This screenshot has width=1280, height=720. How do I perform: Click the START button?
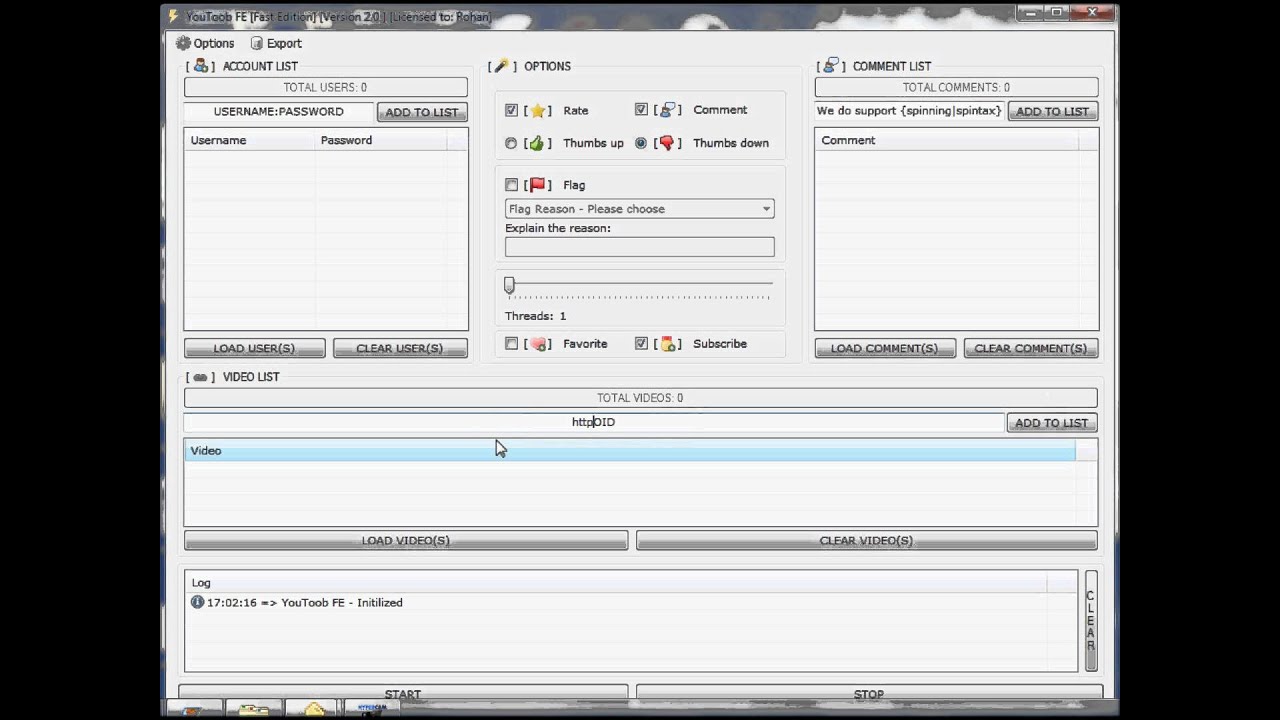pyautogui.click(x=403, y=693)
